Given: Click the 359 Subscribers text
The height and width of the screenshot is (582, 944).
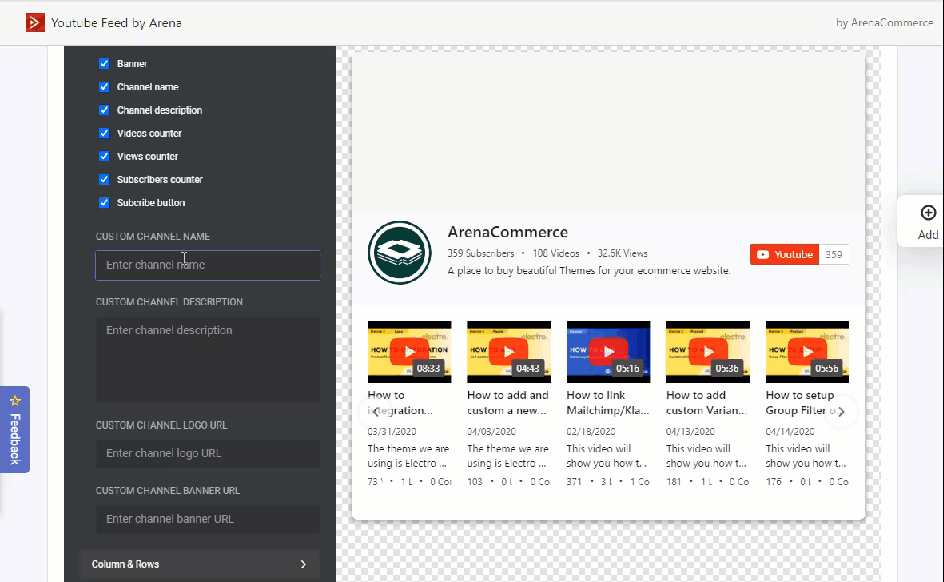Looking at the screenshot, I should click(481, 254).
